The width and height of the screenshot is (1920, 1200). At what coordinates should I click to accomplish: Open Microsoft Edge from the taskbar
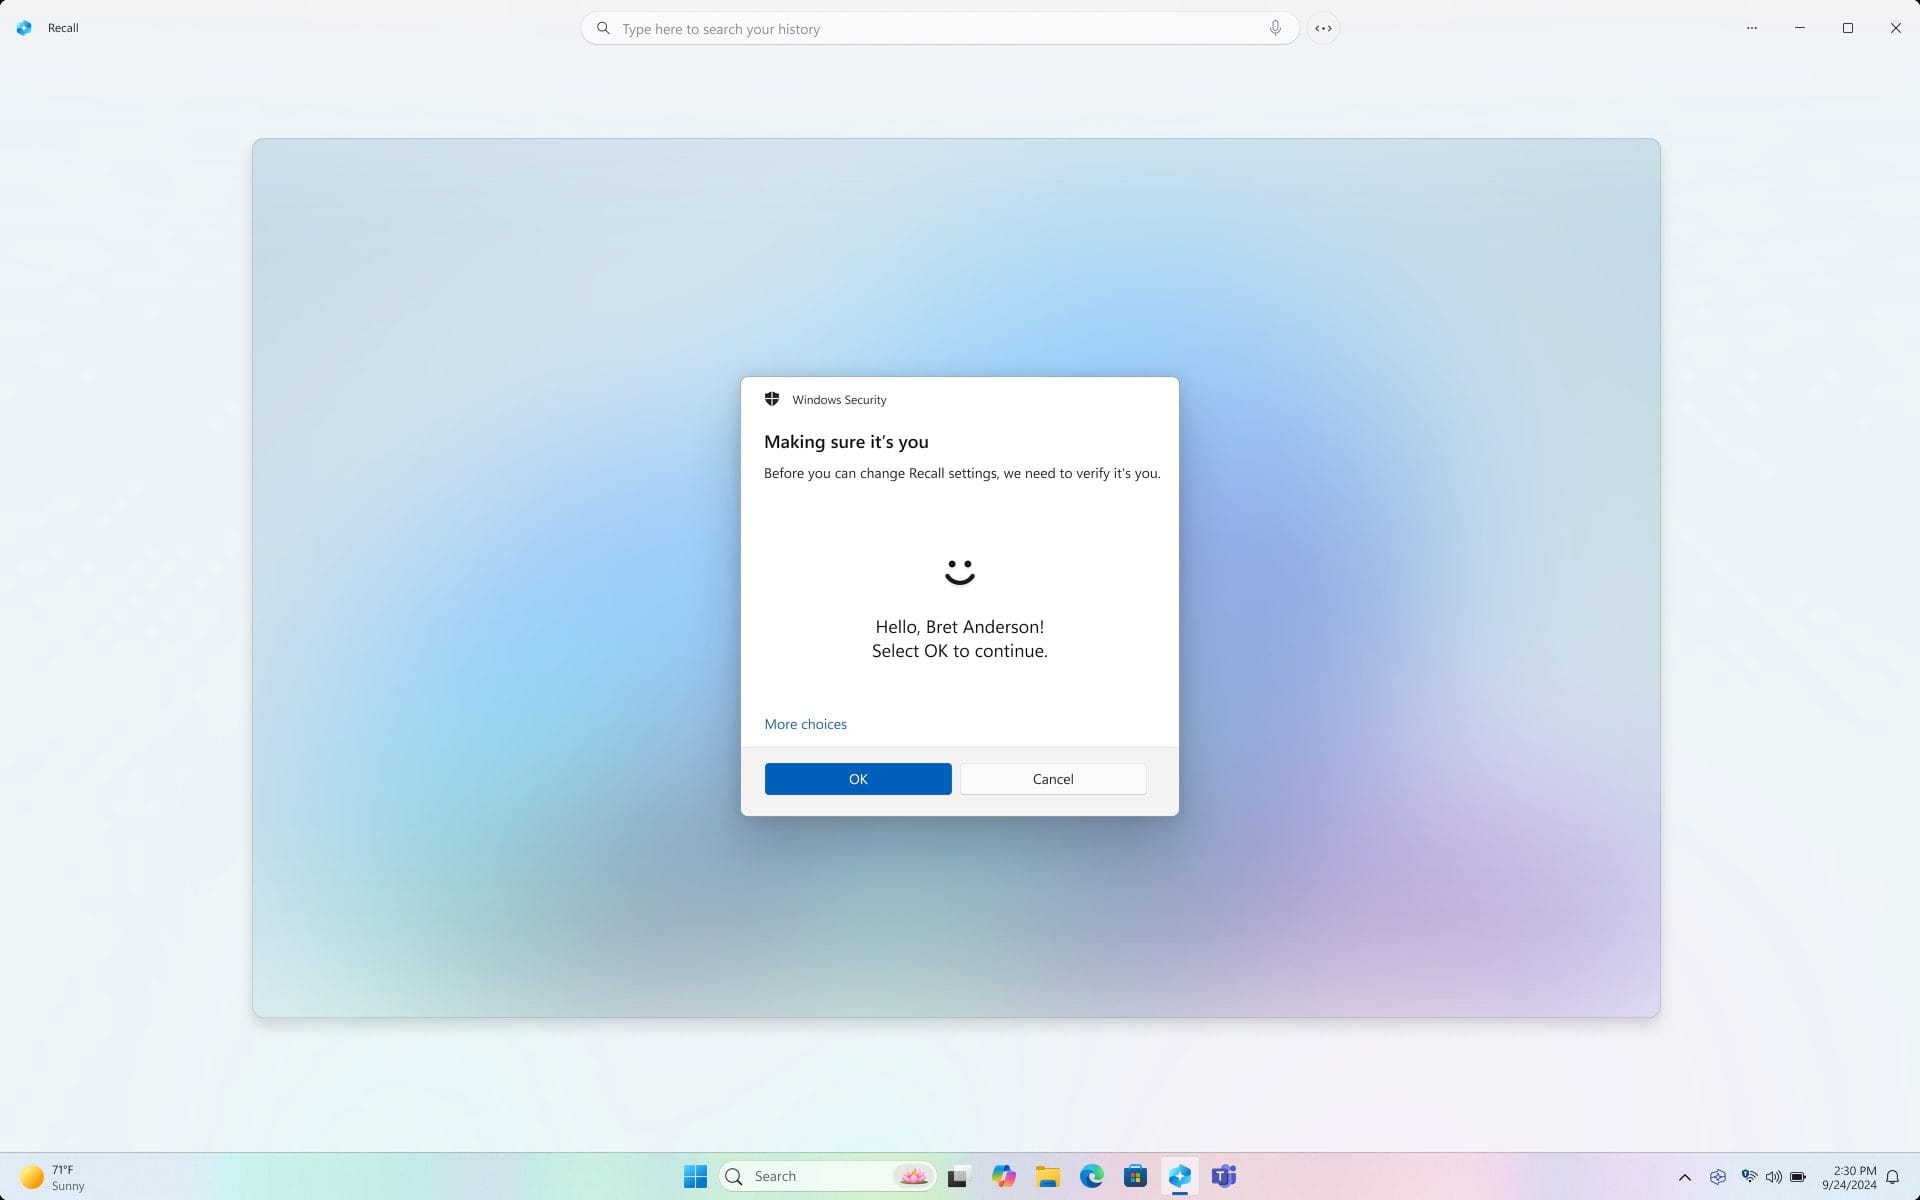tap(1091, 1176)
